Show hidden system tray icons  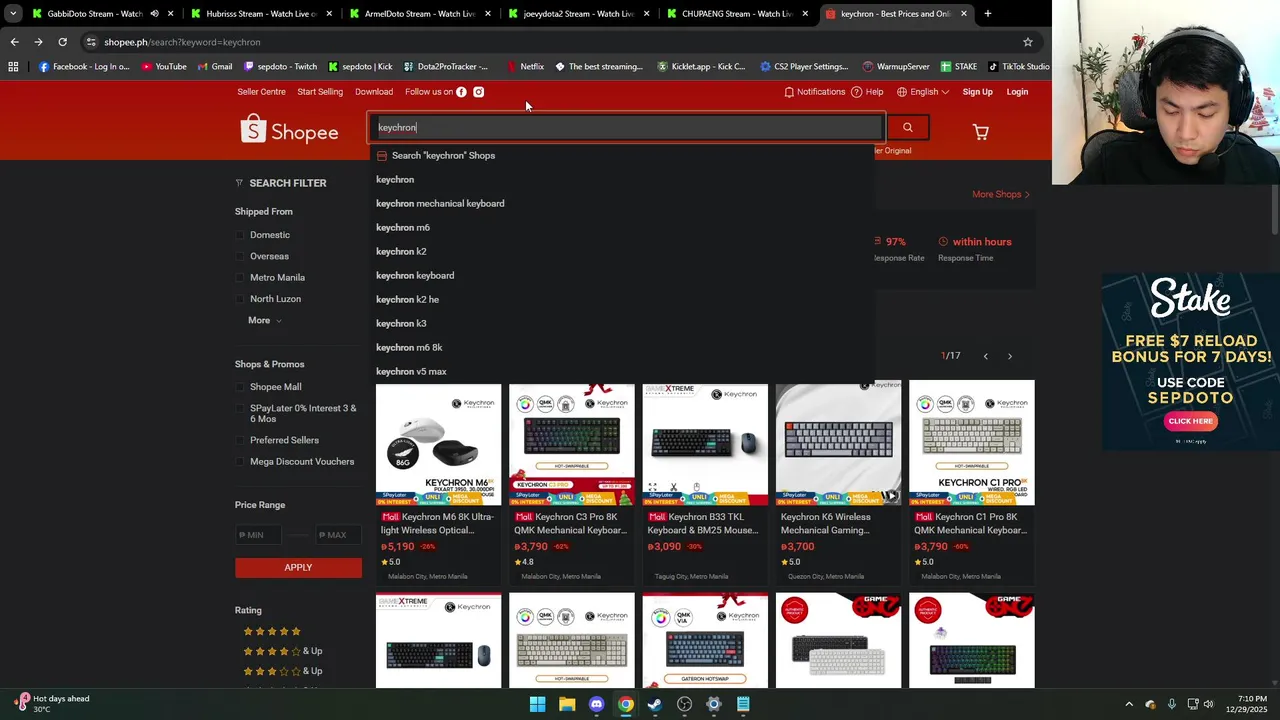(x=1129, y=704)
